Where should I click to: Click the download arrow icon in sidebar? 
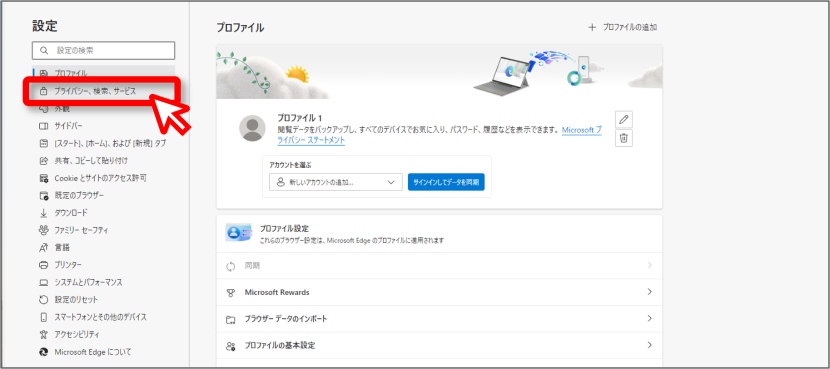(x=44, y=213)
